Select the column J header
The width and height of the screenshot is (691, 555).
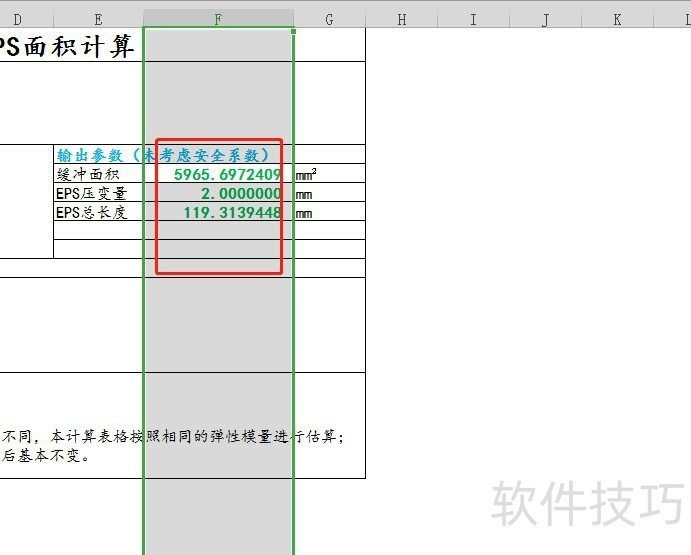[545, 19]
